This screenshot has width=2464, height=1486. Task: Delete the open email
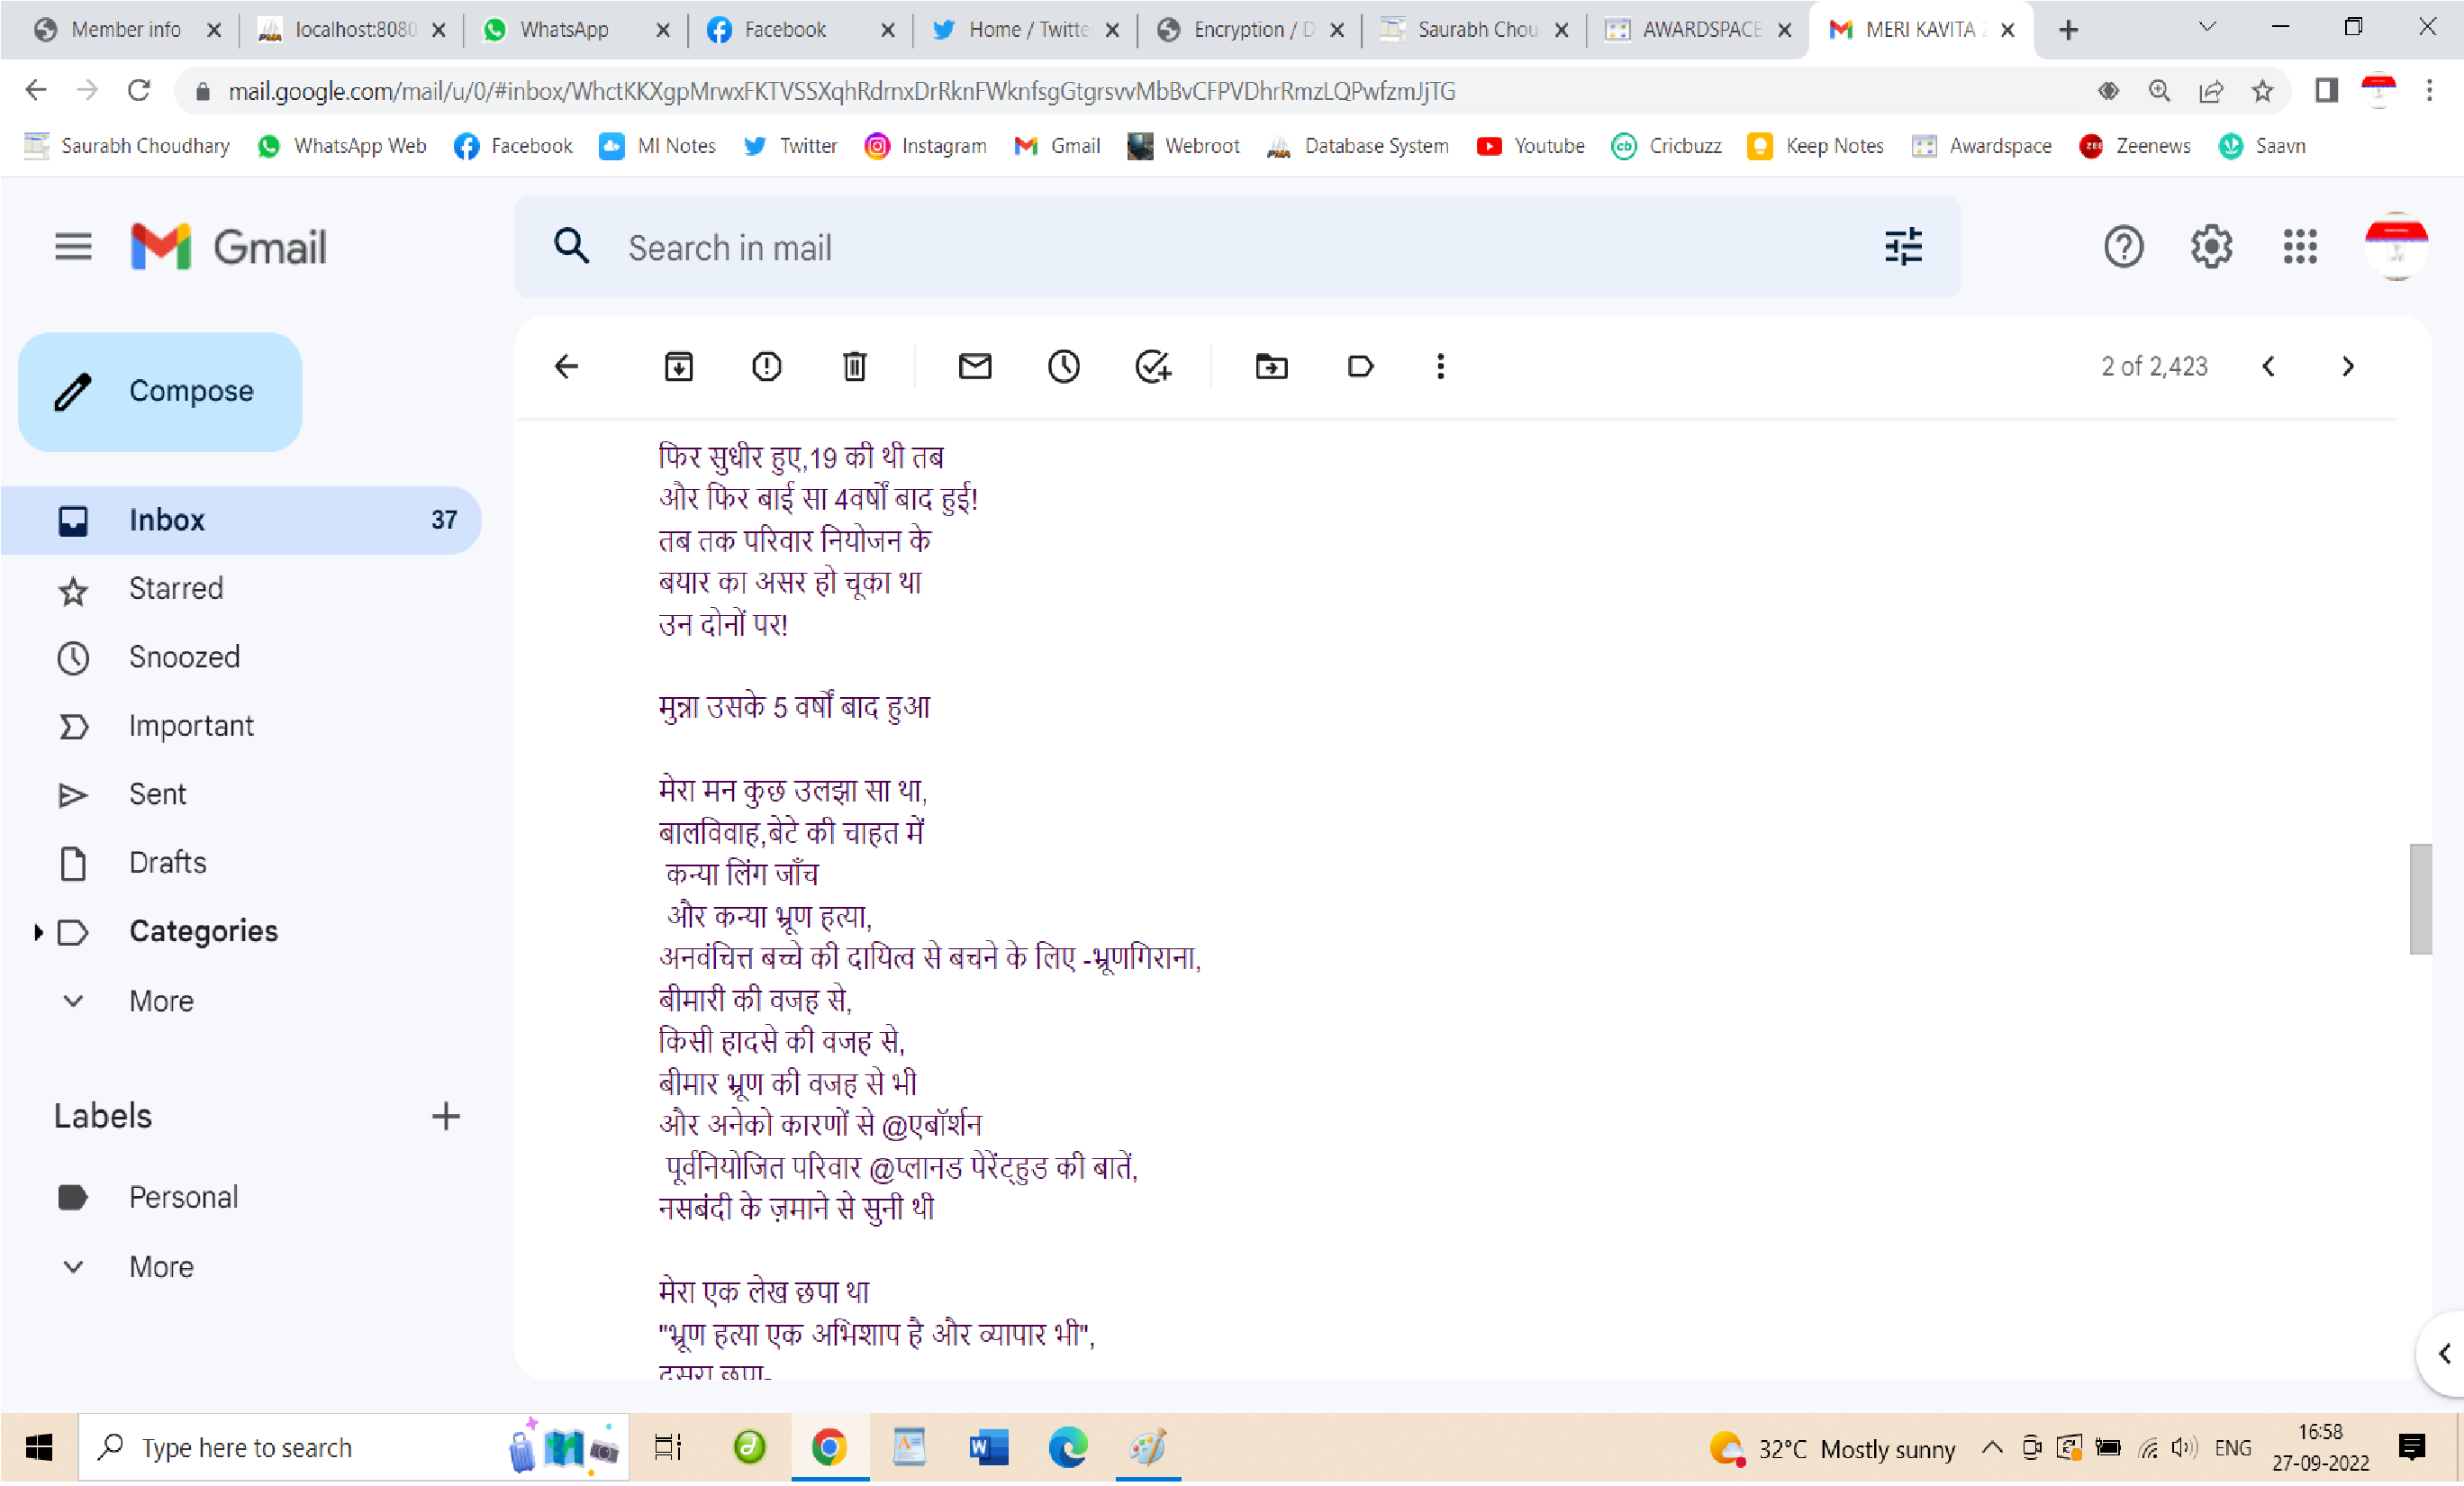point(854,367)
